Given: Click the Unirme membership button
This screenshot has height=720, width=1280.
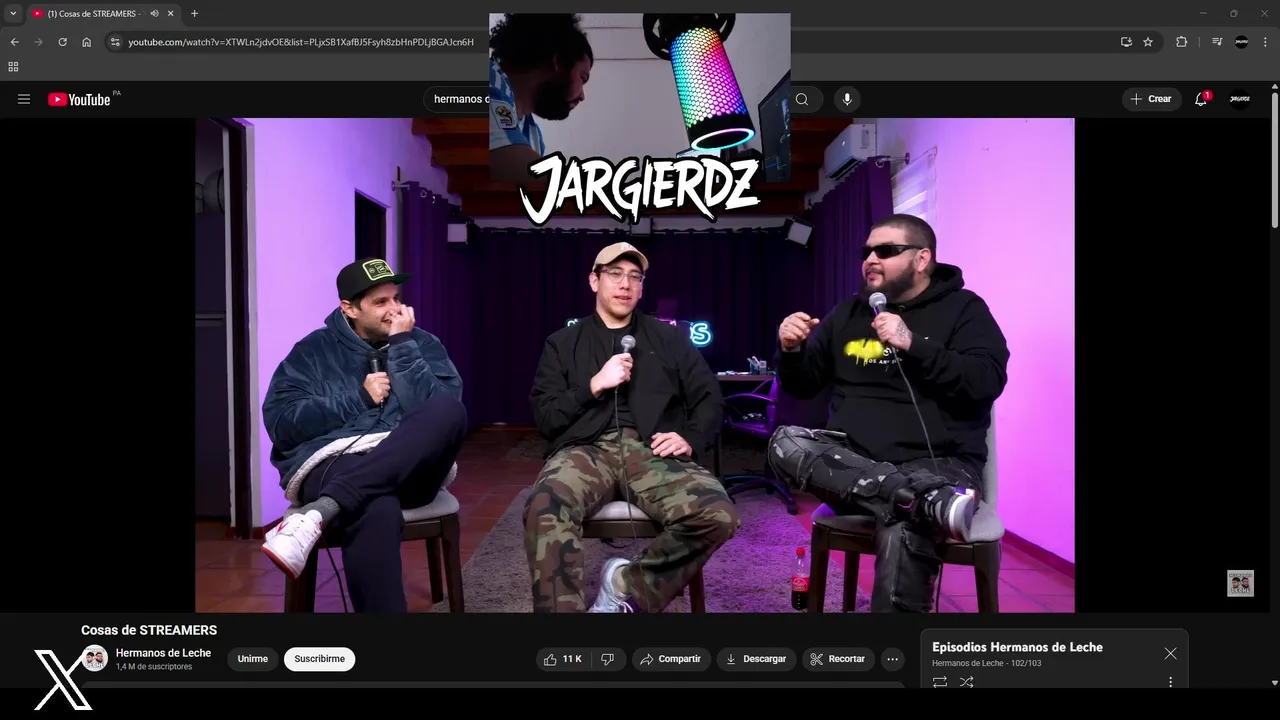Looking at the screenshot, I should (x=253, y=659).
